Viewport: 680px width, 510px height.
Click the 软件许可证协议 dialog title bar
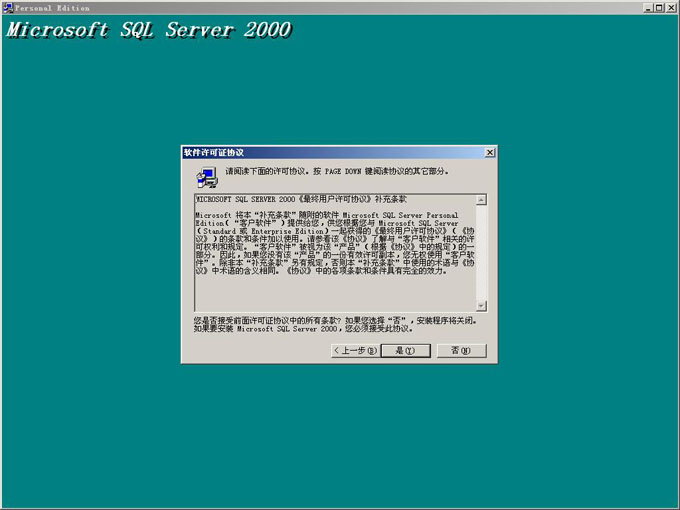[x=339, y=152]
